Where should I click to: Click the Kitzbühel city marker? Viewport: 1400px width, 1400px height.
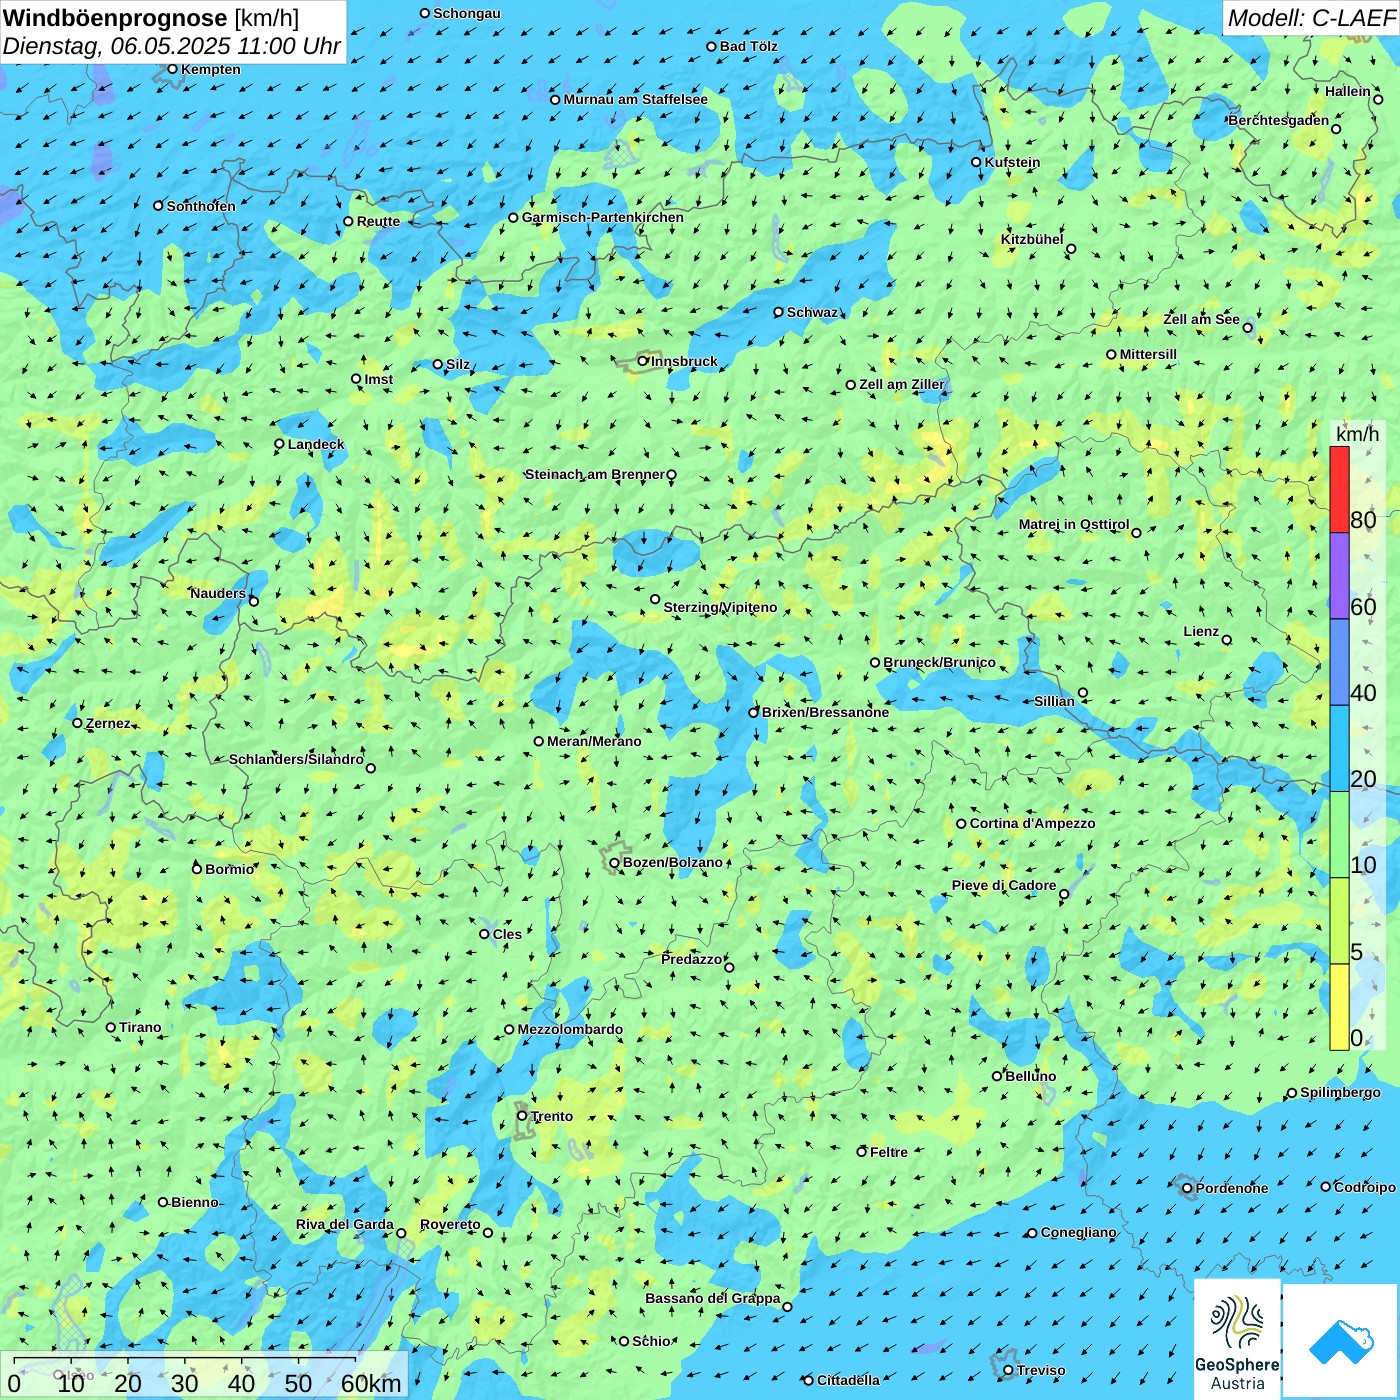click(x=1071, y=249)
